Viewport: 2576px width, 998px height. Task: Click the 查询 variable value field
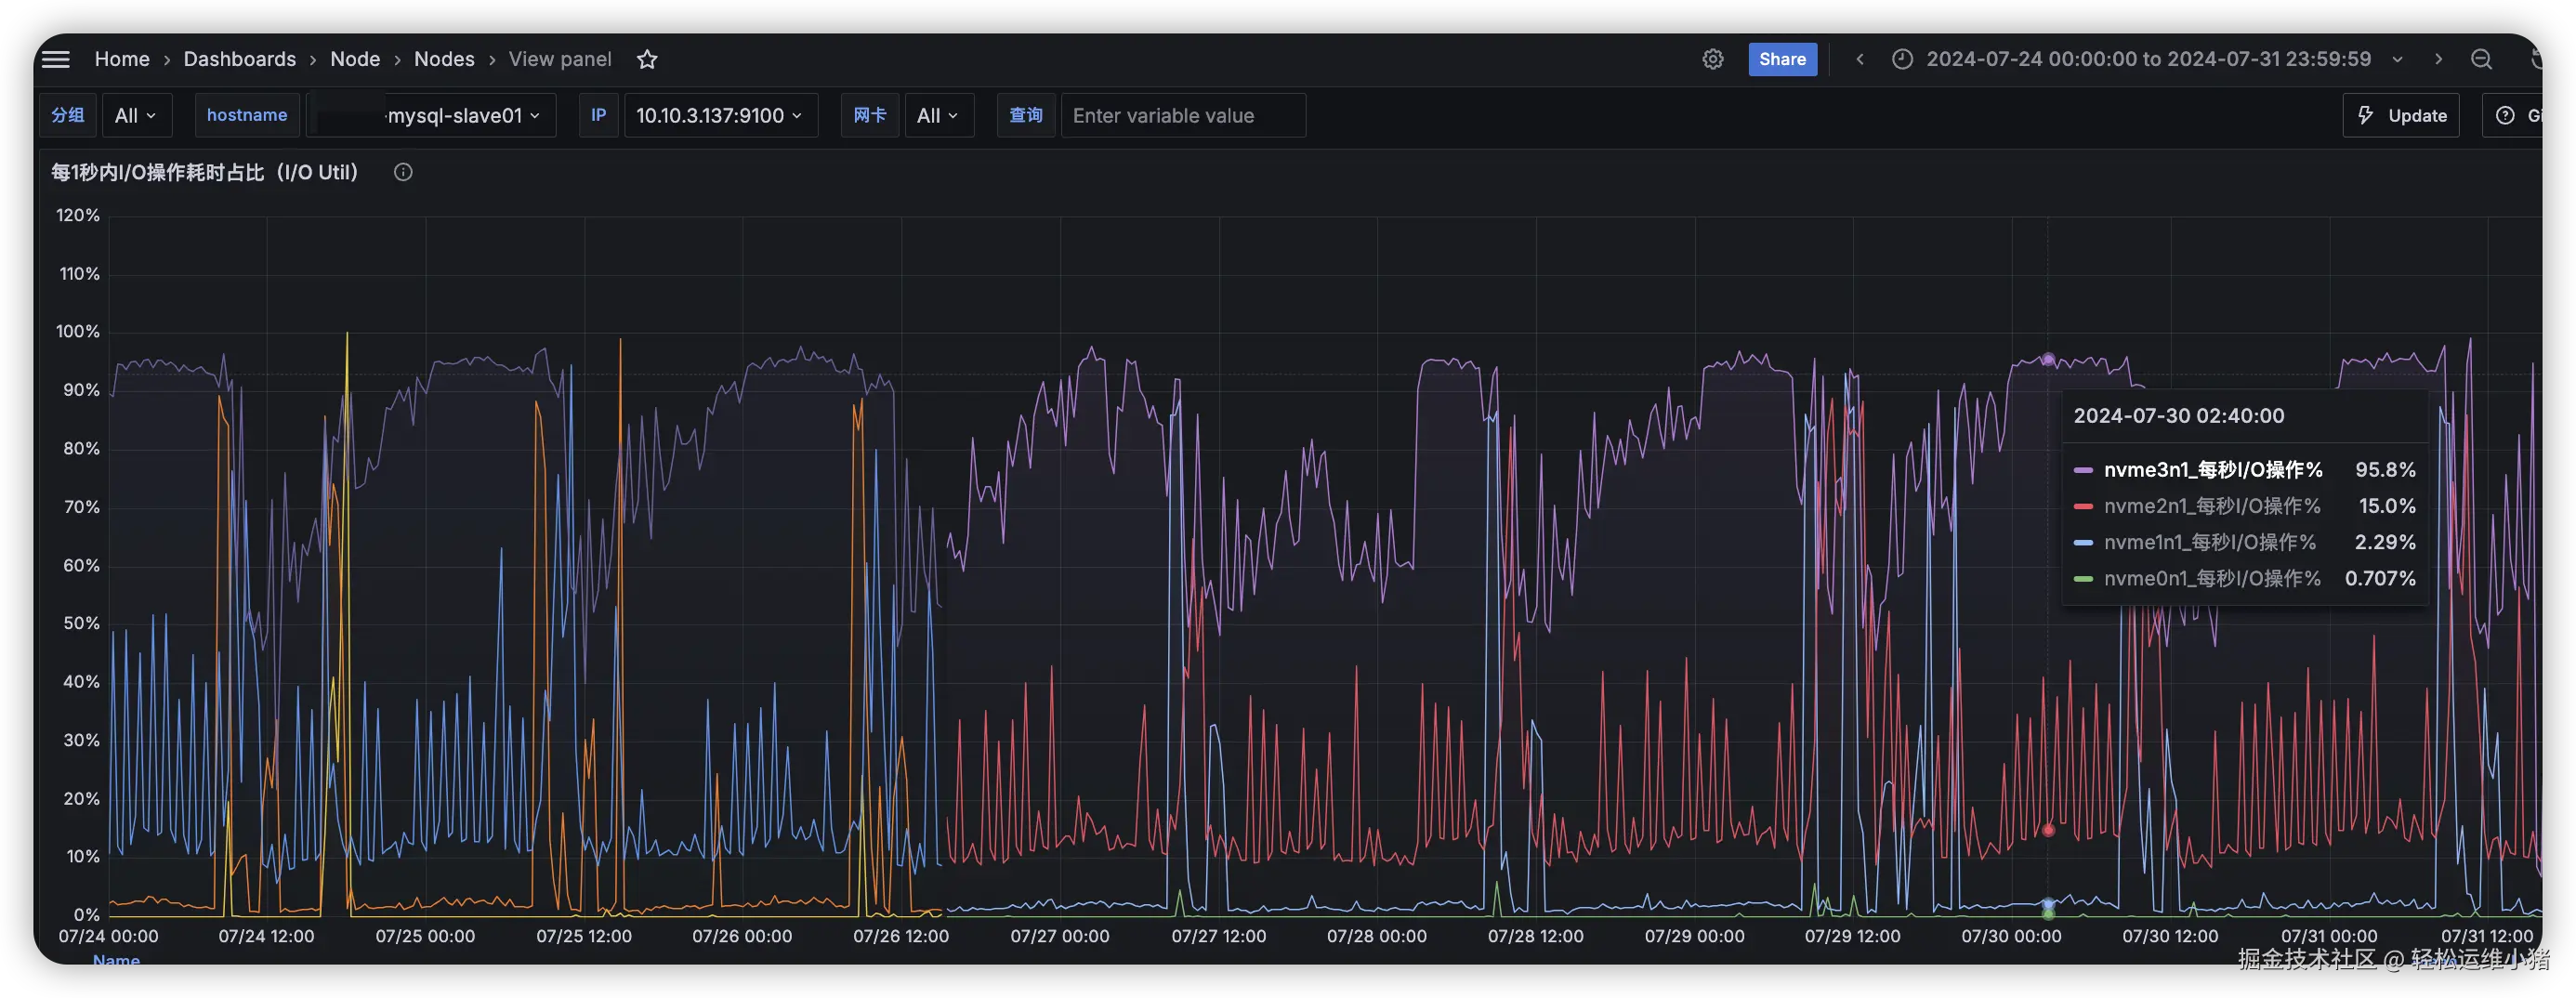[x=1183, y=115]
